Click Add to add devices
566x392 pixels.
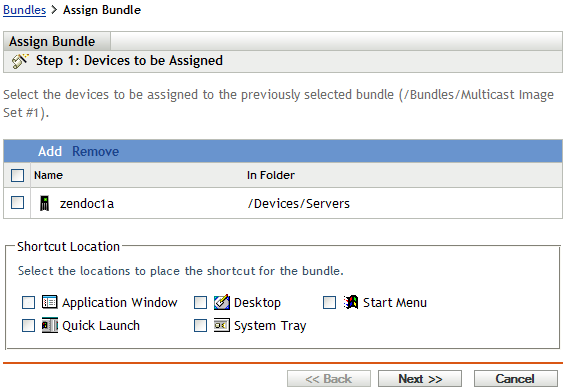click(x=50, y=151)
